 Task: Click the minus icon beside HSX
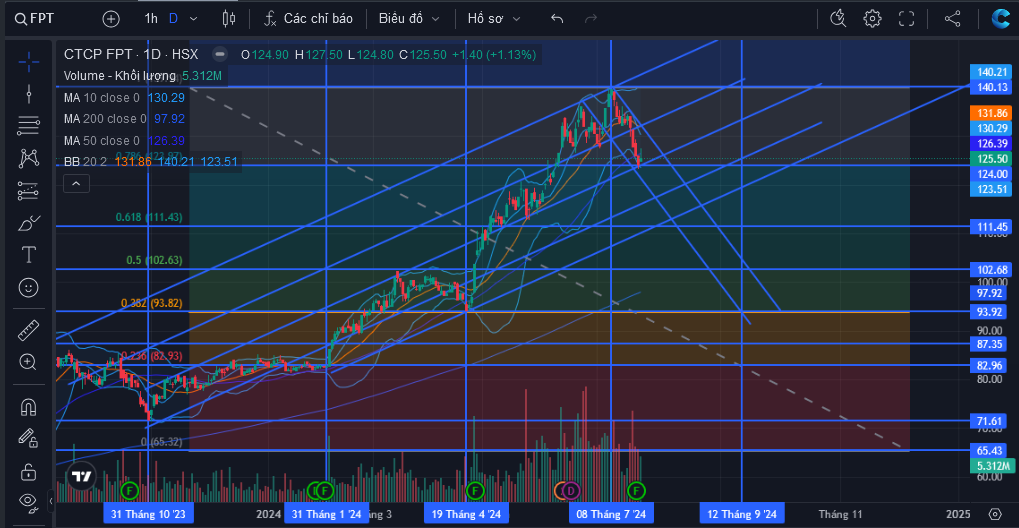pyautogui.click(x=220, y=54)
